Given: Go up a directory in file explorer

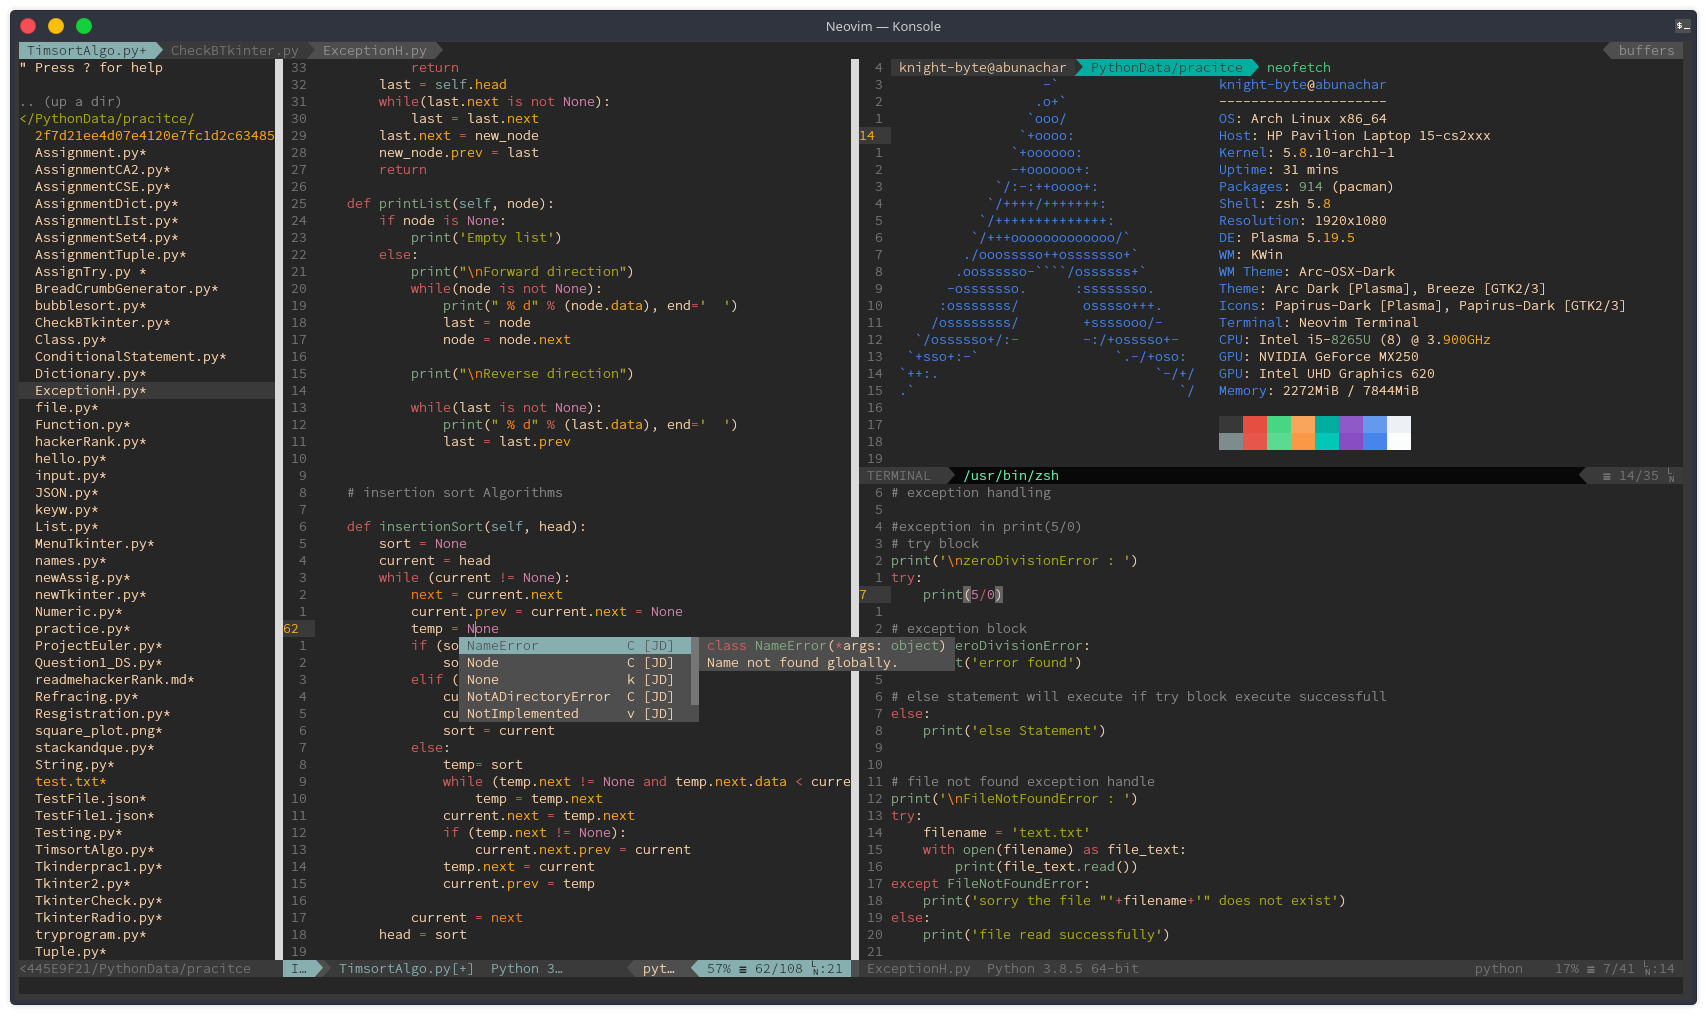Looking at the screenshot, I should pyautogui.click(x=70, y=101).
